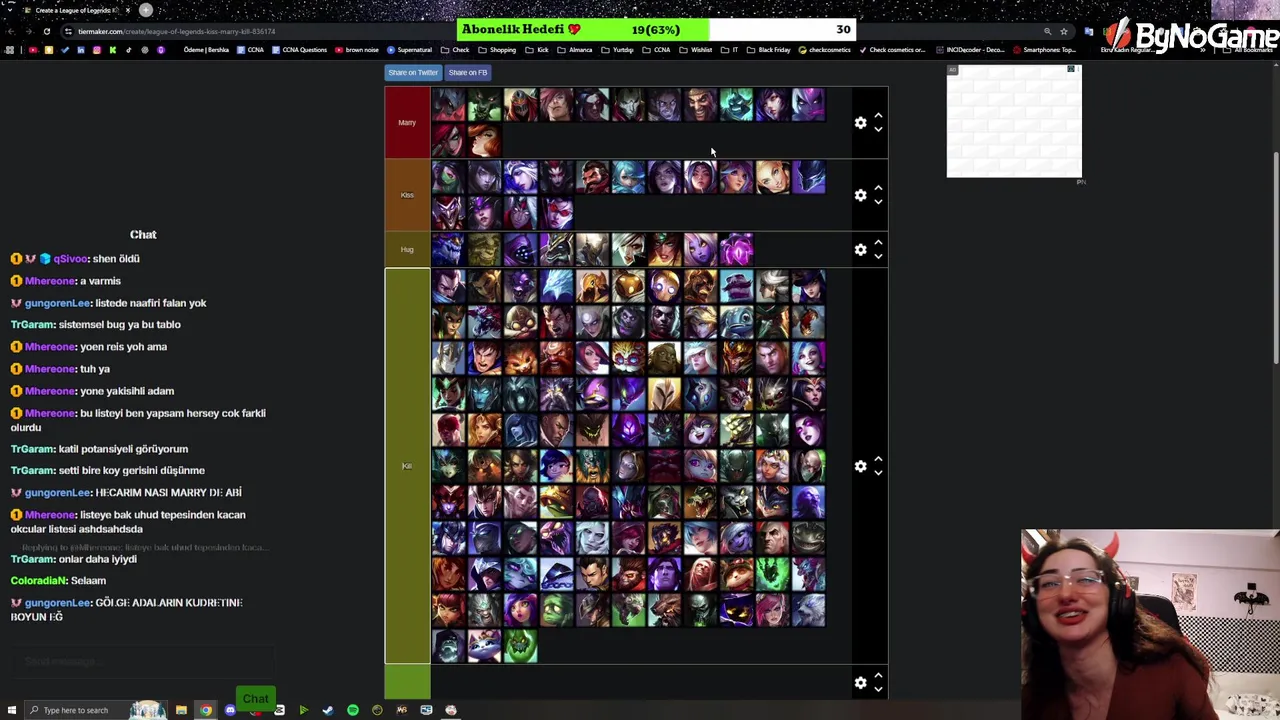The width and height of the screenshot is (1280, 720).
Task: Click the Share on FB button
Action: point(467,72)
